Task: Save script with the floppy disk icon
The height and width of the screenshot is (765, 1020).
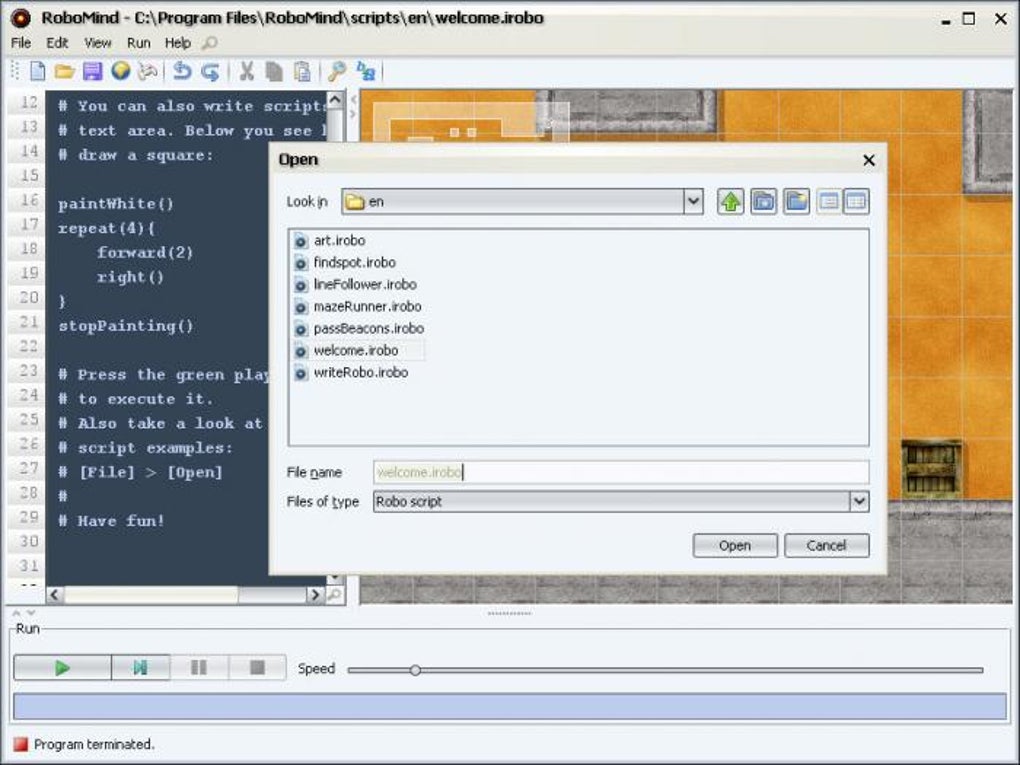Action: (92, 71)
